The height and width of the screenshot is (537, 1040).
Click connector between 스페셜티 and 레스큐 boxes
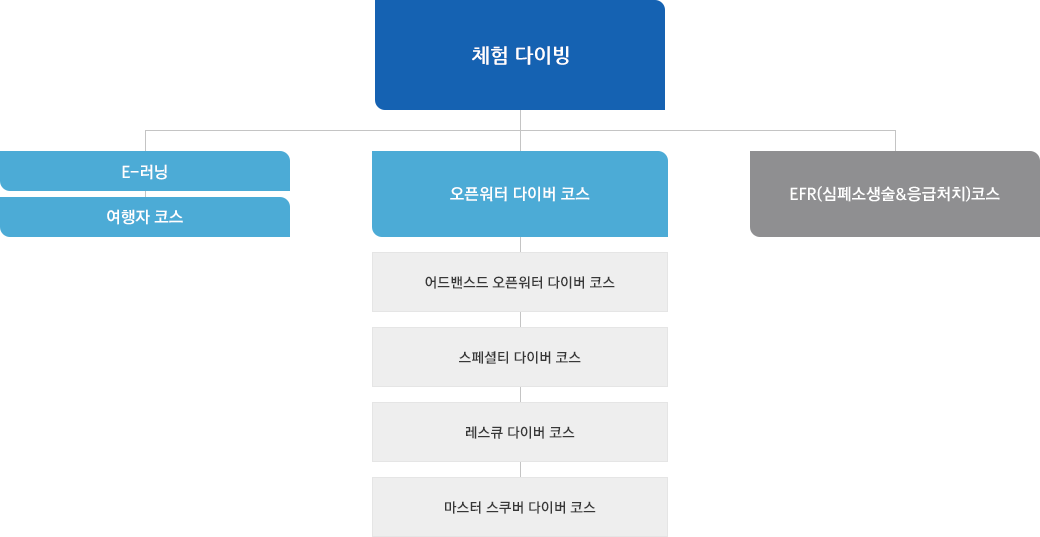point(520,394)
